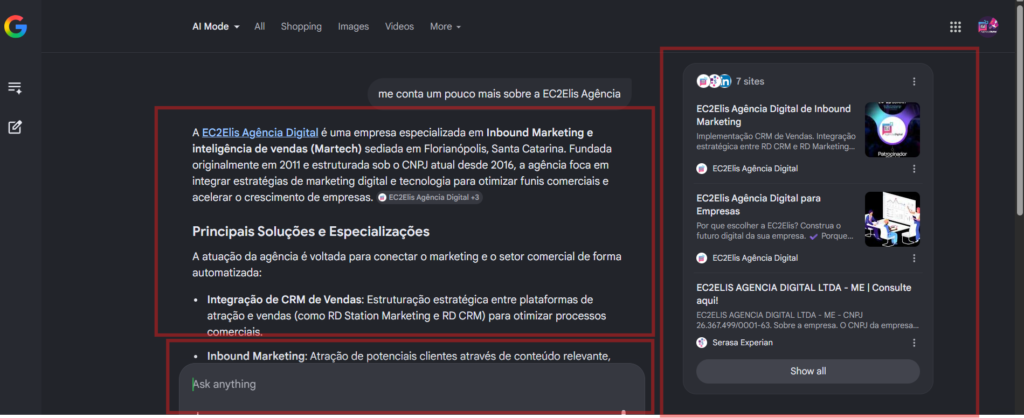The image size is (1024, 418).
Task: Click the Show all button
Action: pos(808,371)
